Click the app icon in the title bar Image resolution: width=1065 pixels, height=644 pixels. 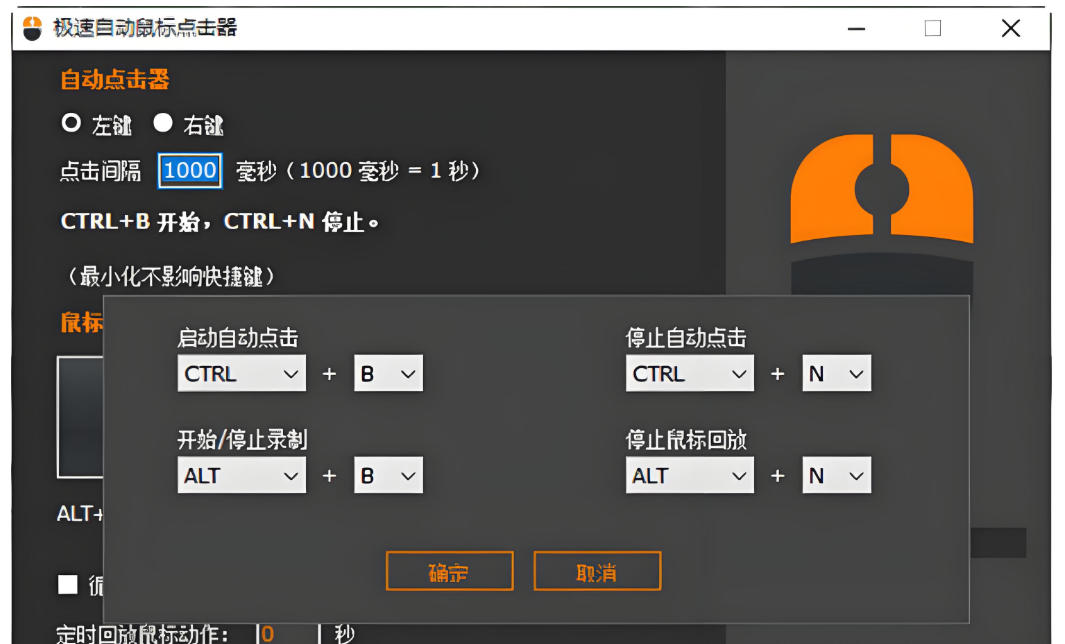[30, 28]
